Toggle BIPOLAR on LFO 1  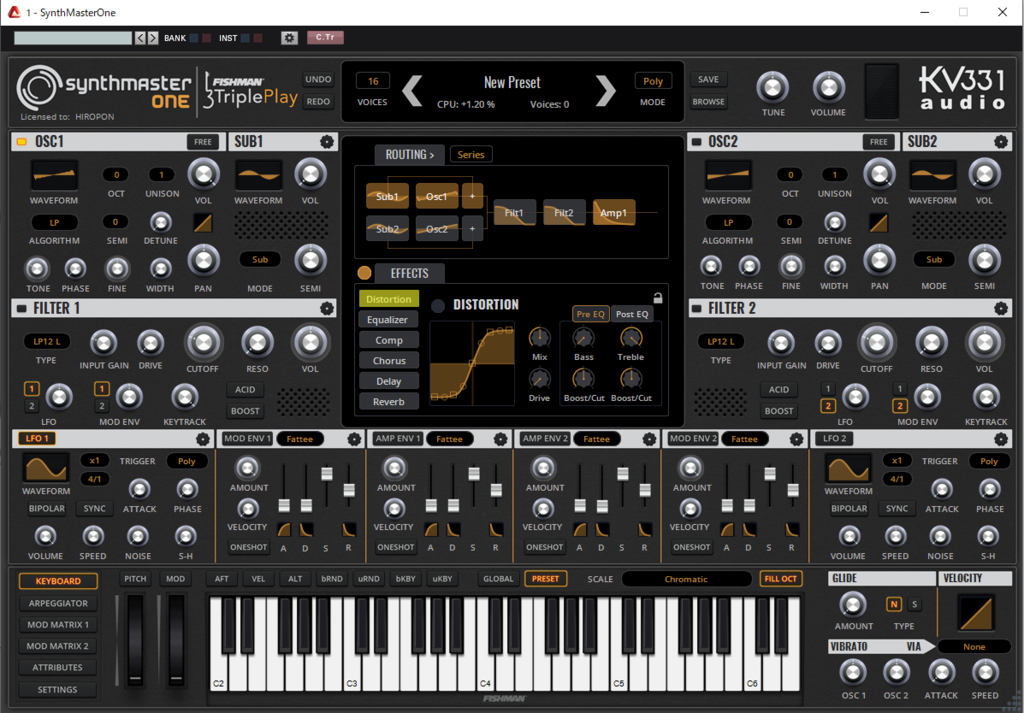pyautogui.click(x=46, y=509)
